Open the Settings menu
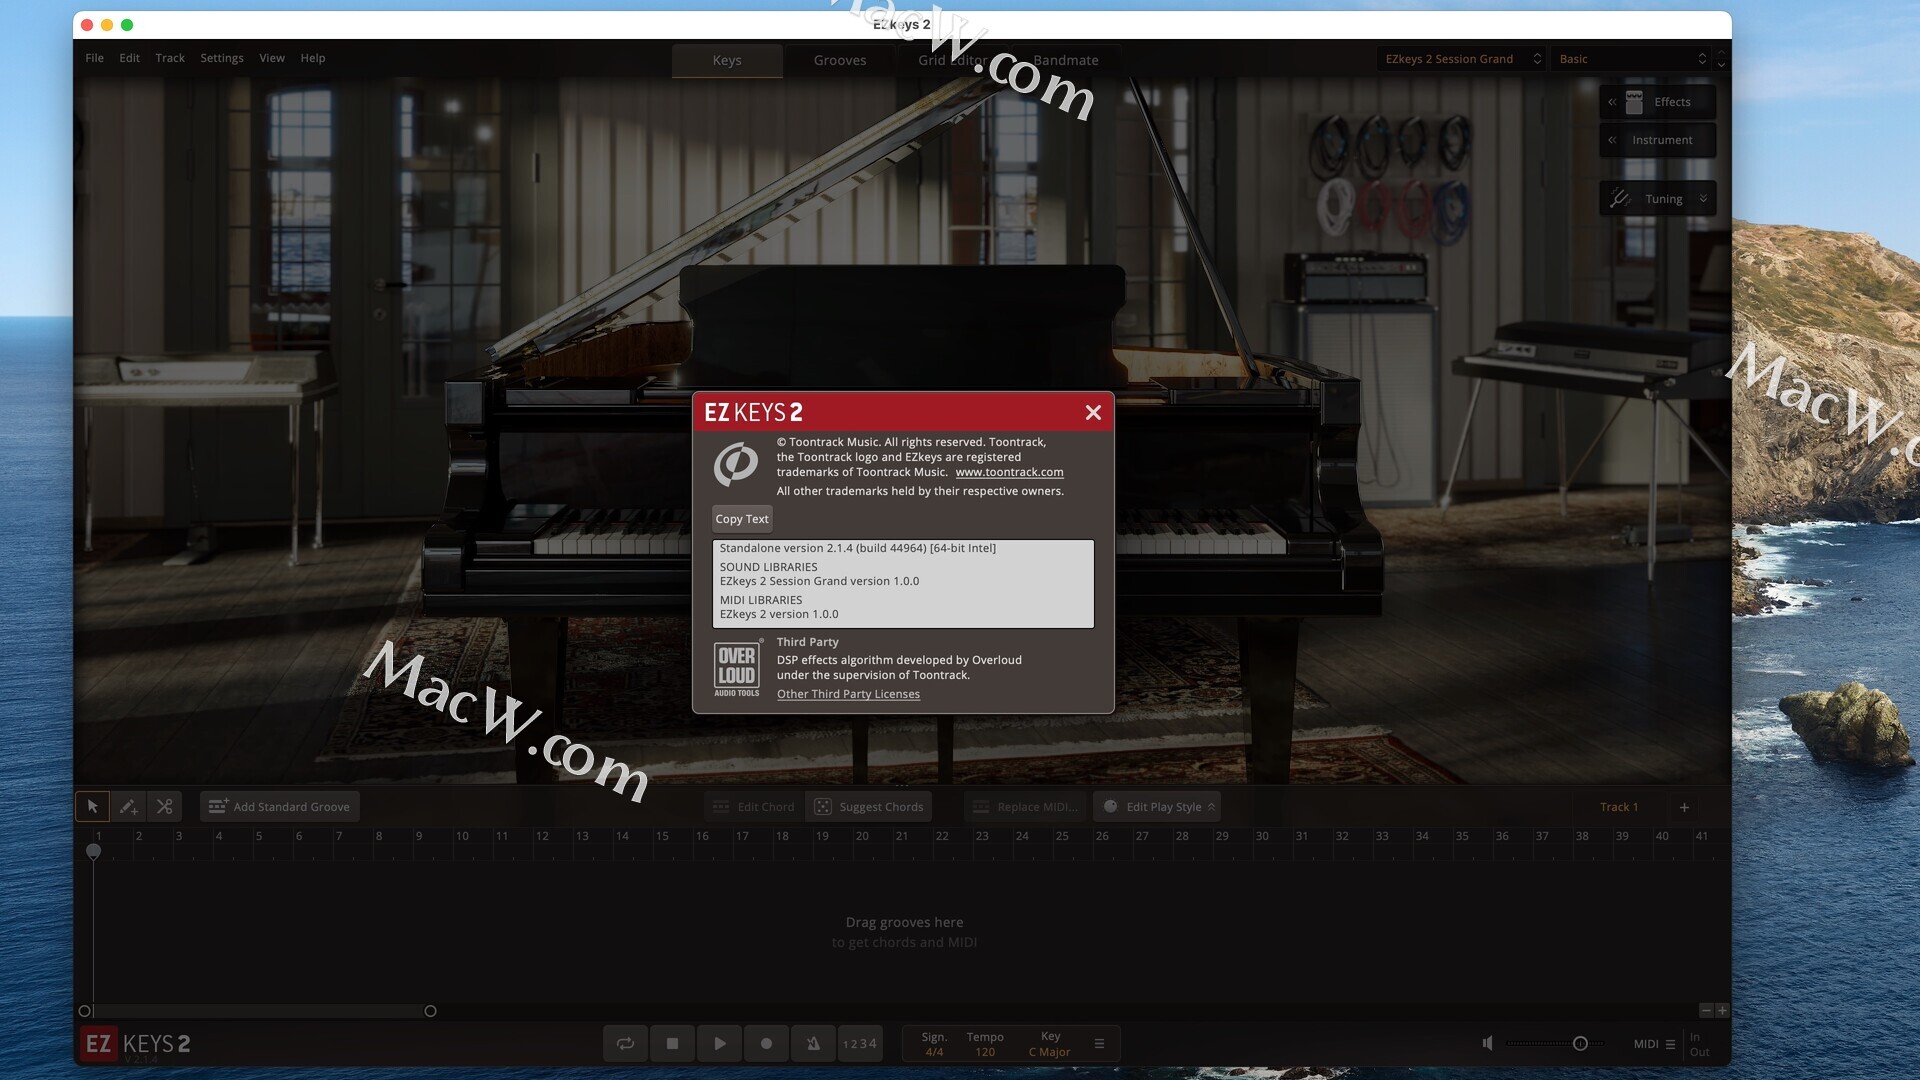The width and height of the screenshot is (1920, 1080). coord(221,58)
